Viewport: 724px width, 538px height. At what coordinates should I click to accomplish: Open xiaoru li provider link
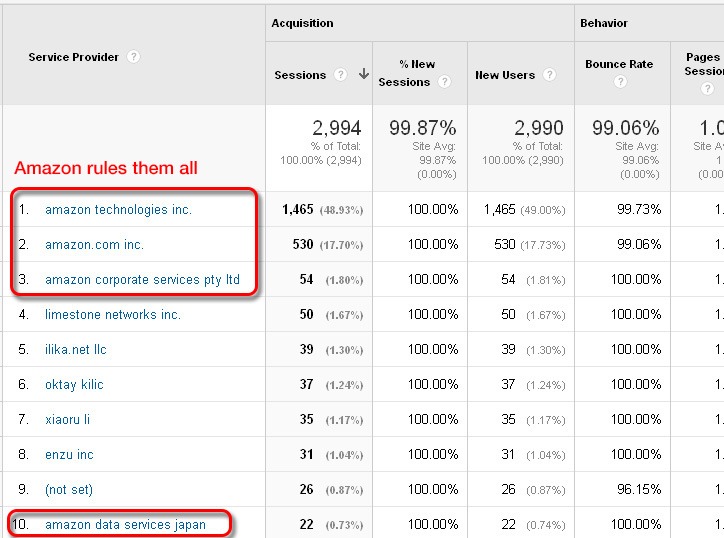(x=67, y=419)
